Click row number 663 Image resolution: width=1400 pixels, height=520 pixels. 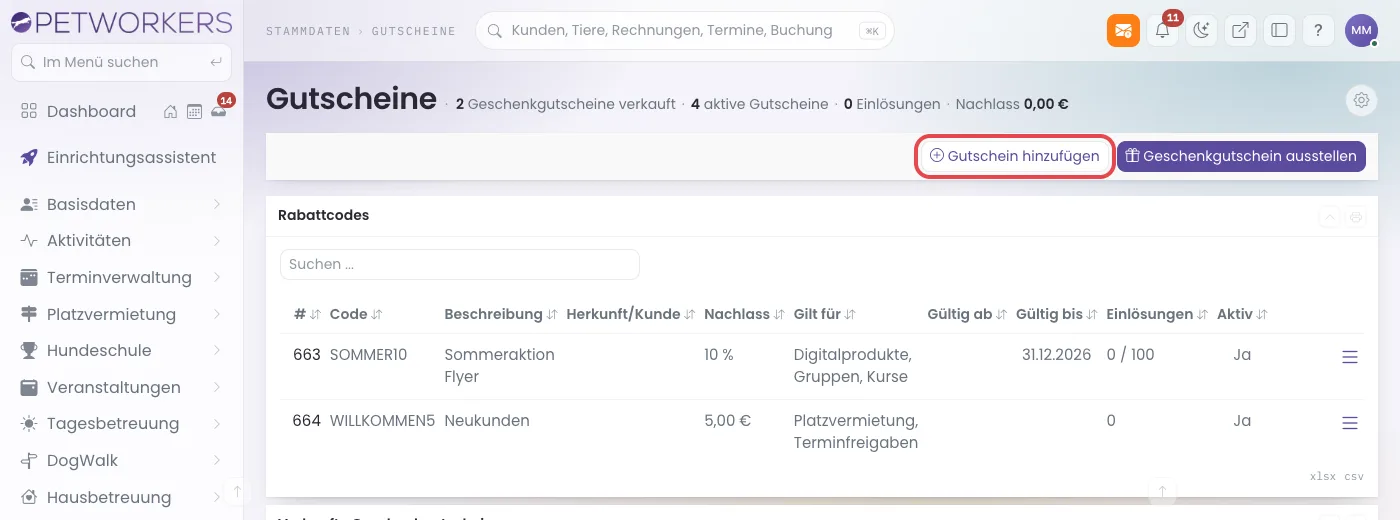[307, 355]
